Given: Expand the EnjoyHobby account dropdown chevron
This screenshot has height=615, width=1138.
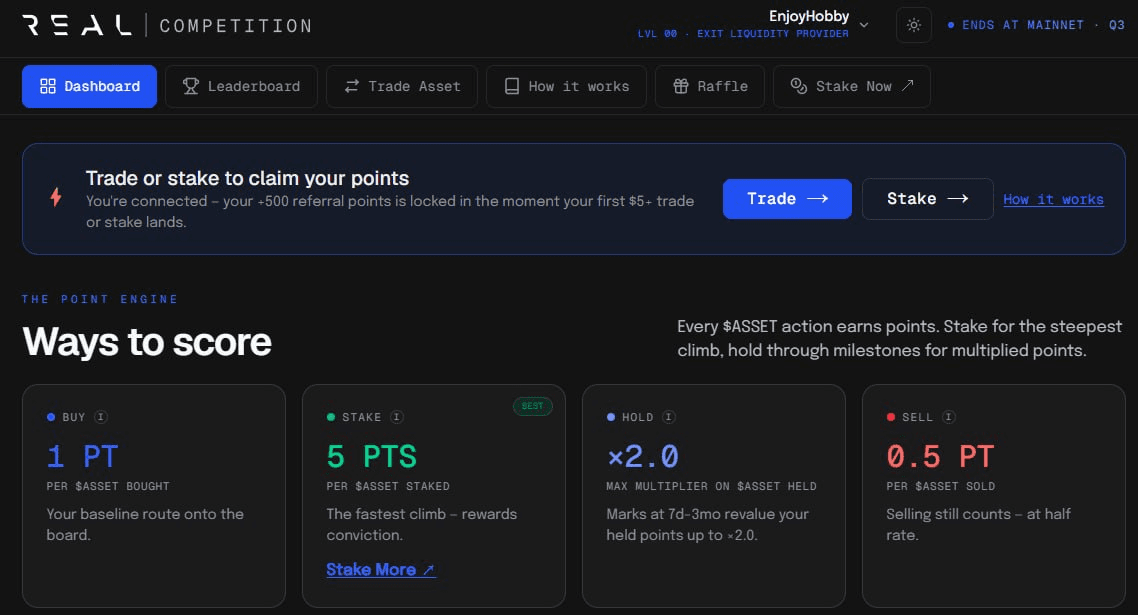Looking at the screenshot, I should 864,25.
